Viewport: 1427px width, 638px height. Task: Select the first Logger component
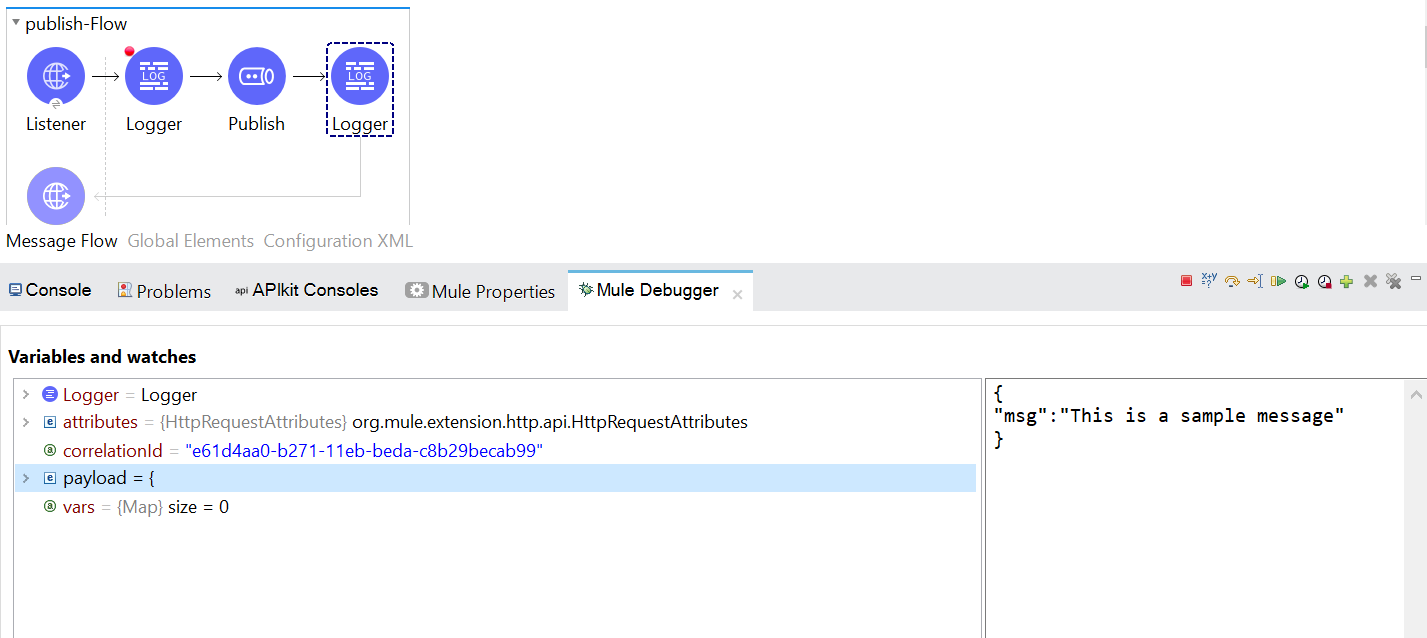pyautogui.click(x=153, y=75)
